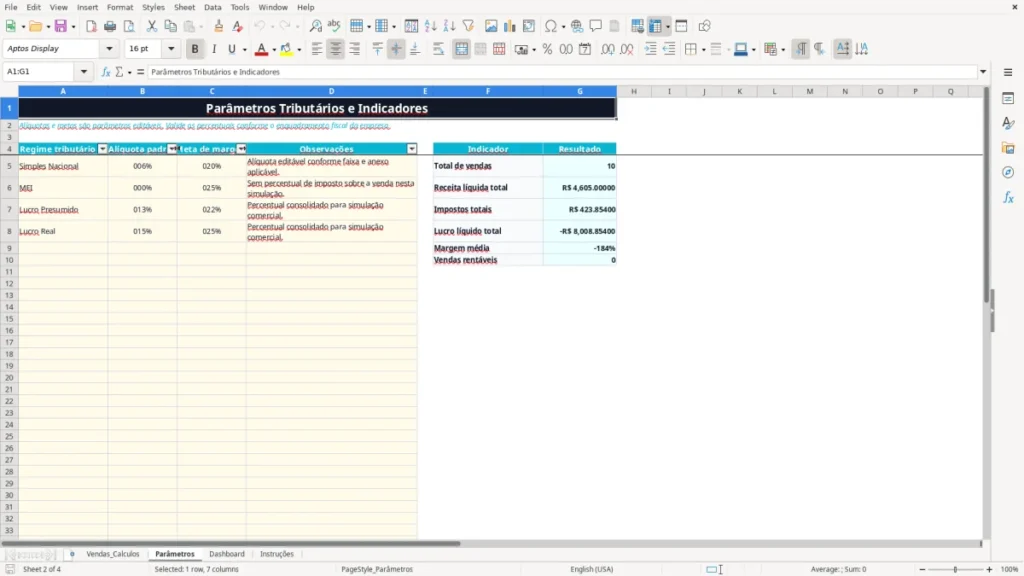Open the Gallery panel in the sidebar
This screenshot has height=576, width=1024.
(x=1008, y=148)
